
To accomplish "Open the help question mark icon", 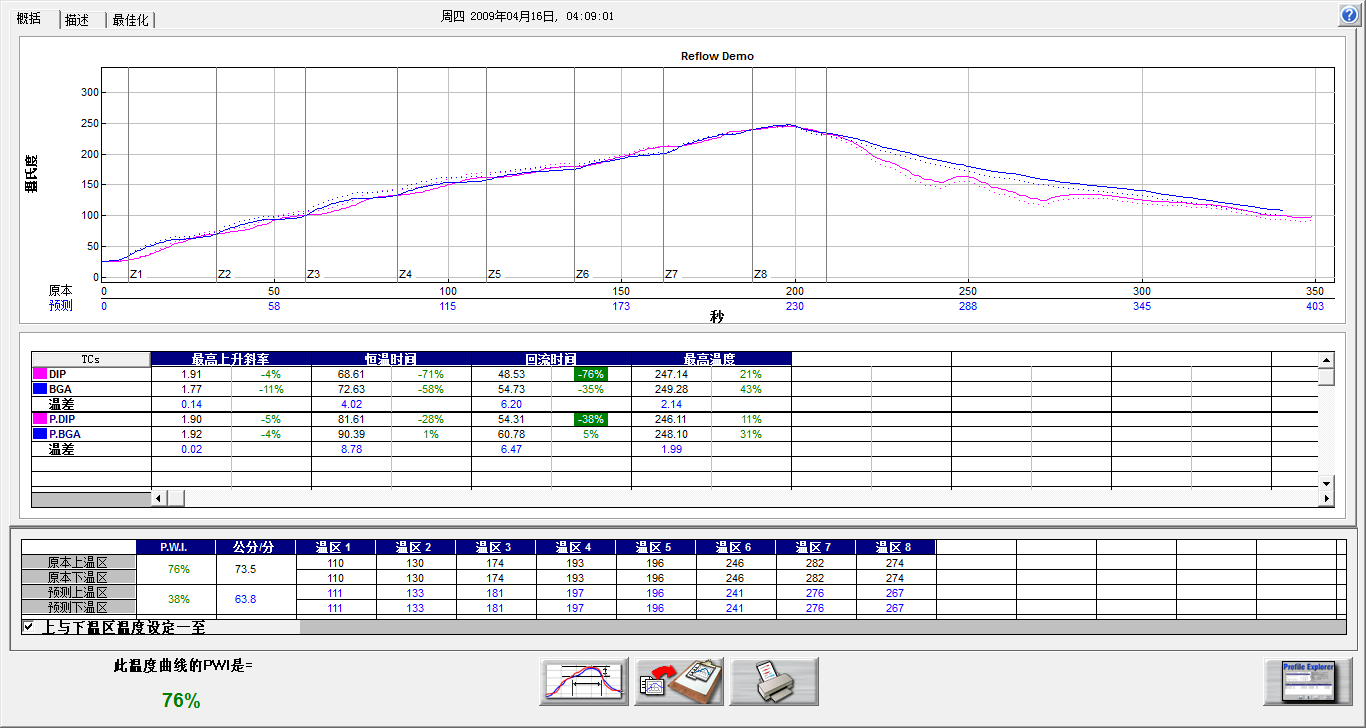I will click(x=1349, y=15).
